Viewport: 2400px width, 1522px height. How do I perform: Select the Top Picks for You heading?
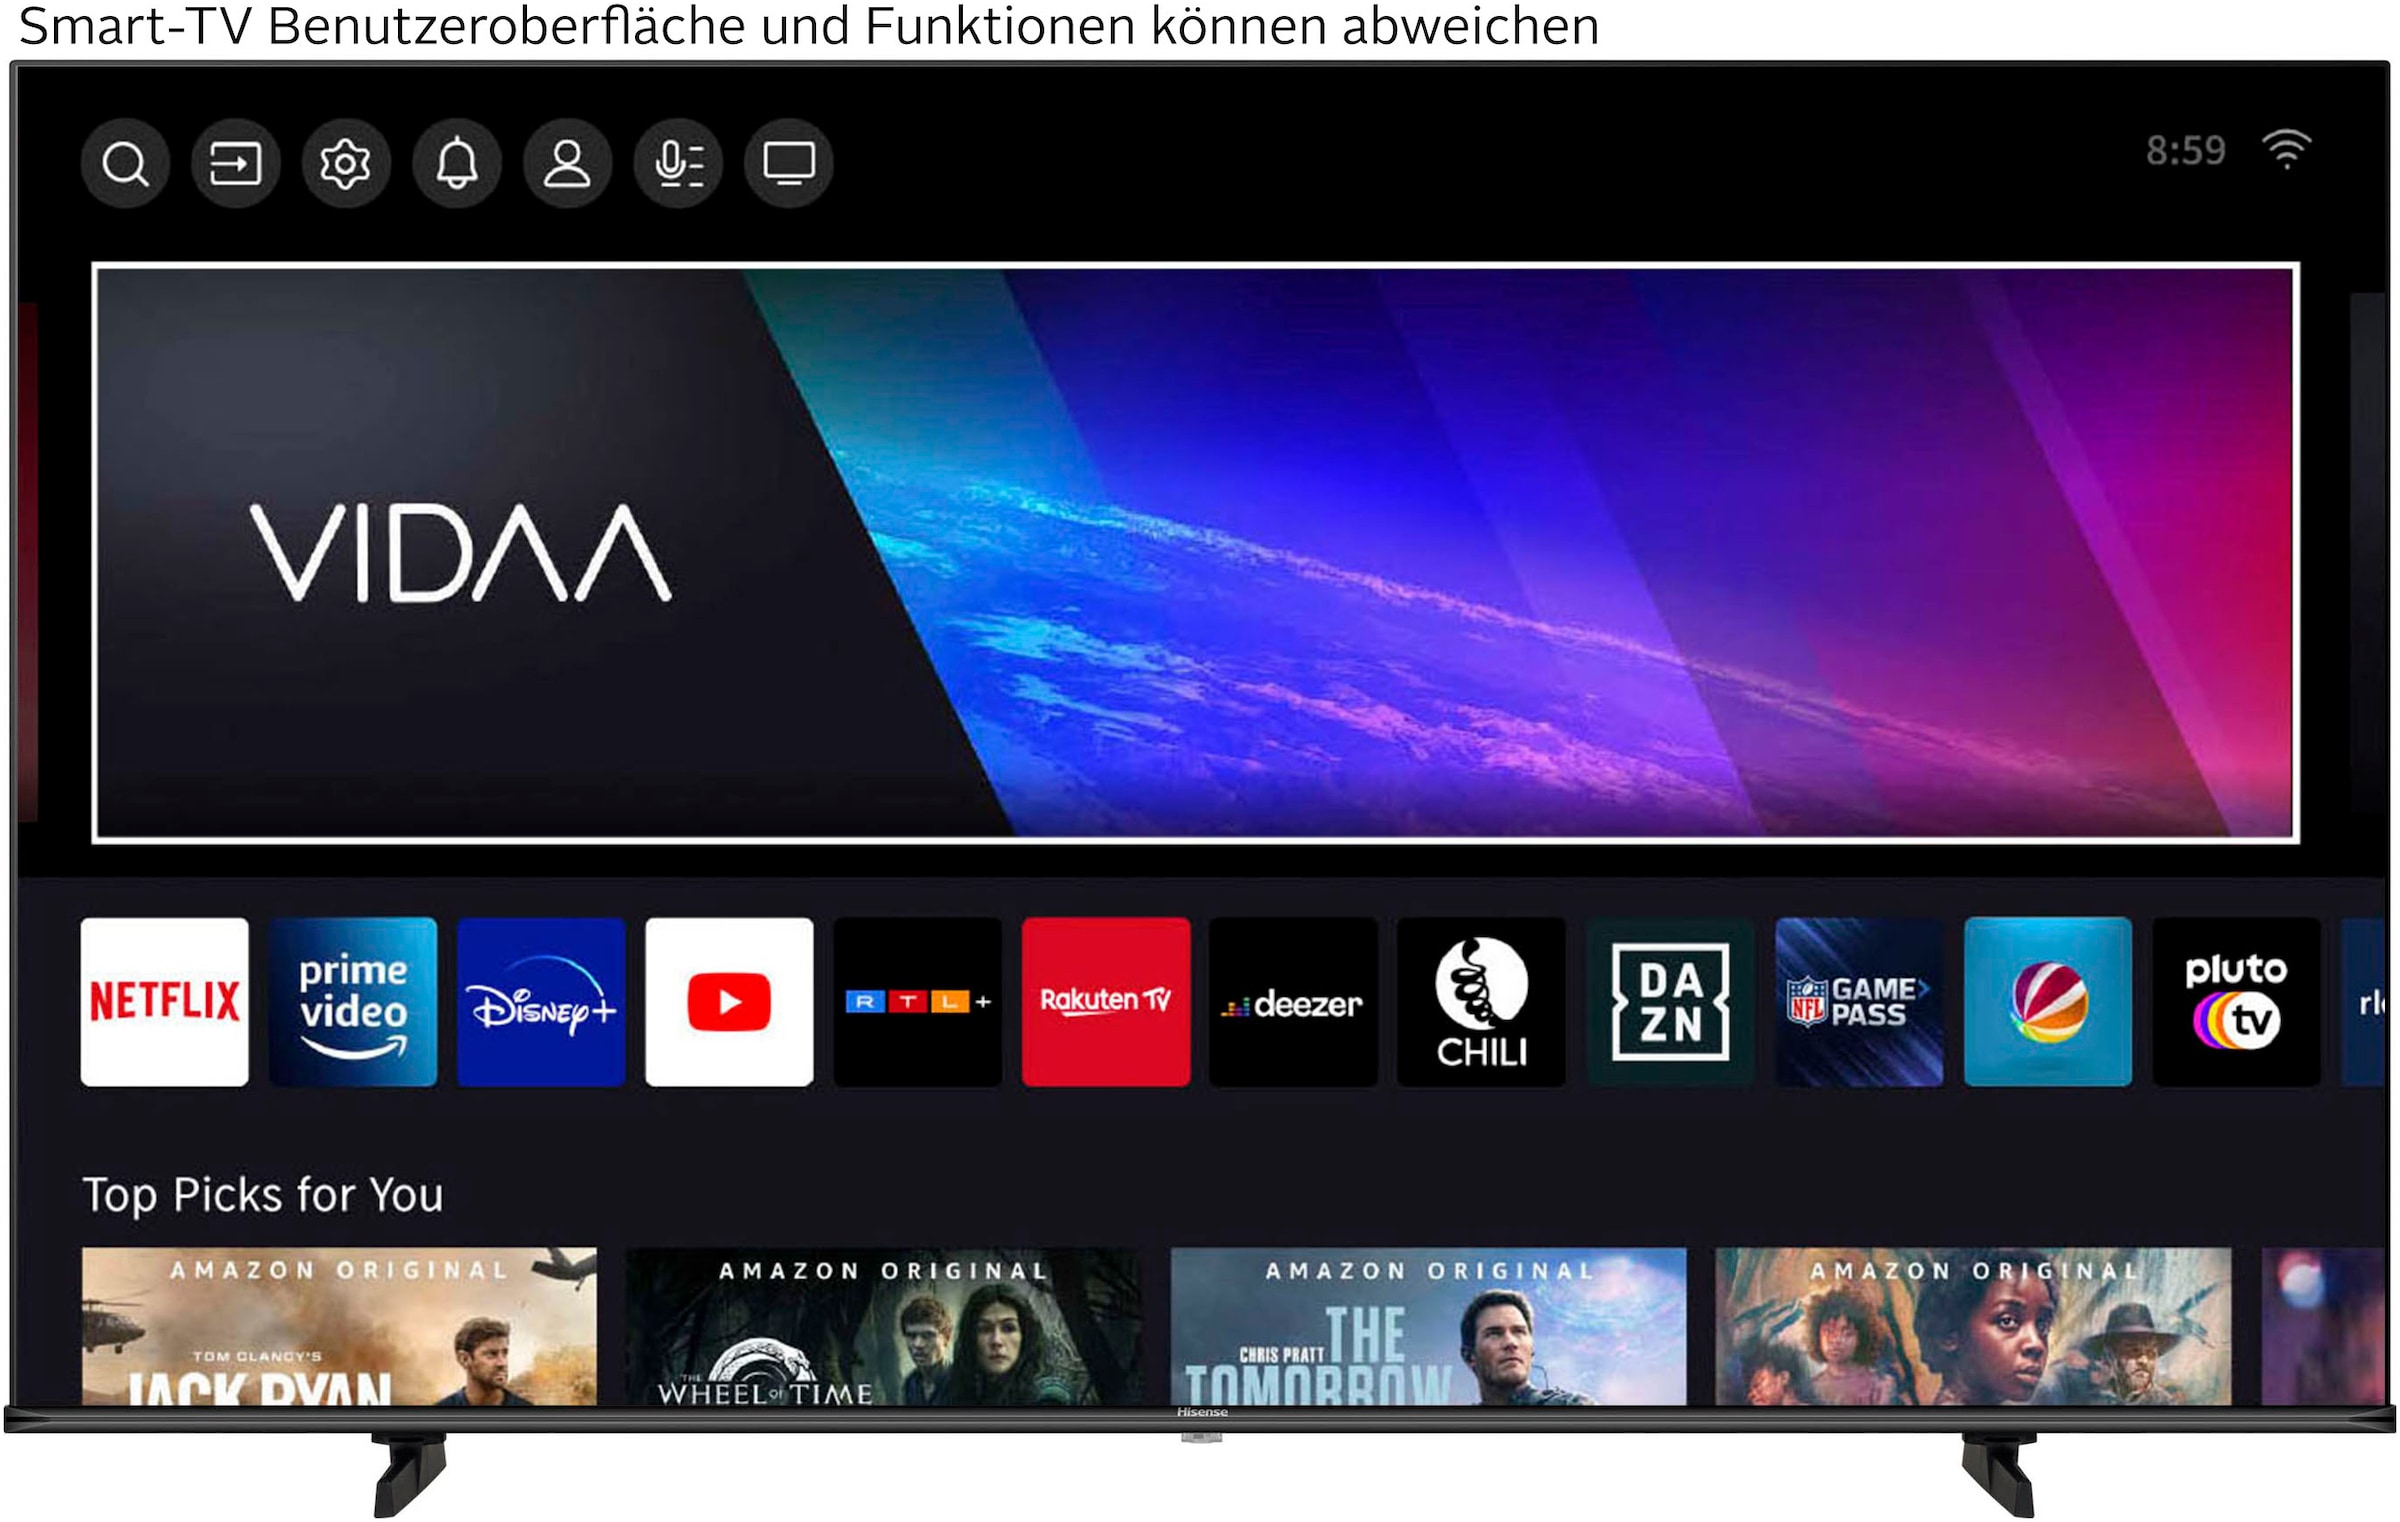coord(262,1194)
